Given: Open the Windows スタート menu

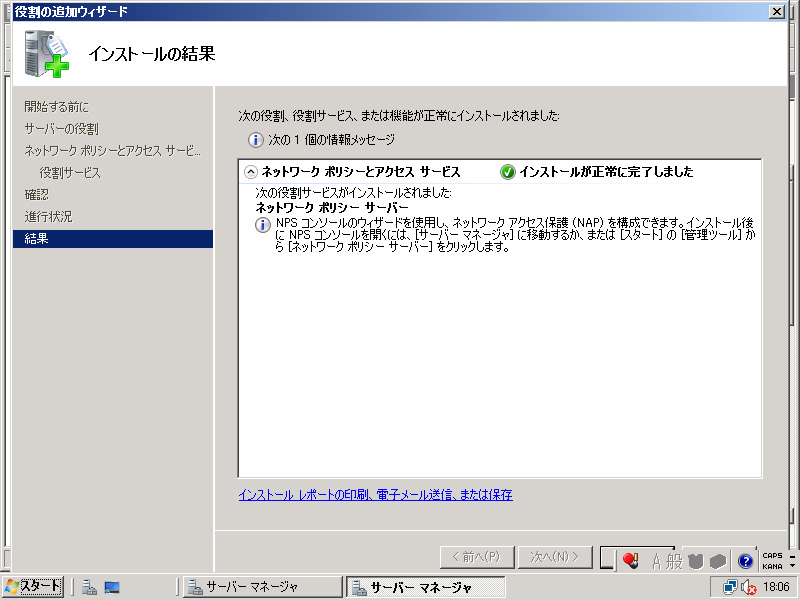Looking at the screenshot, I should point(33,587).
